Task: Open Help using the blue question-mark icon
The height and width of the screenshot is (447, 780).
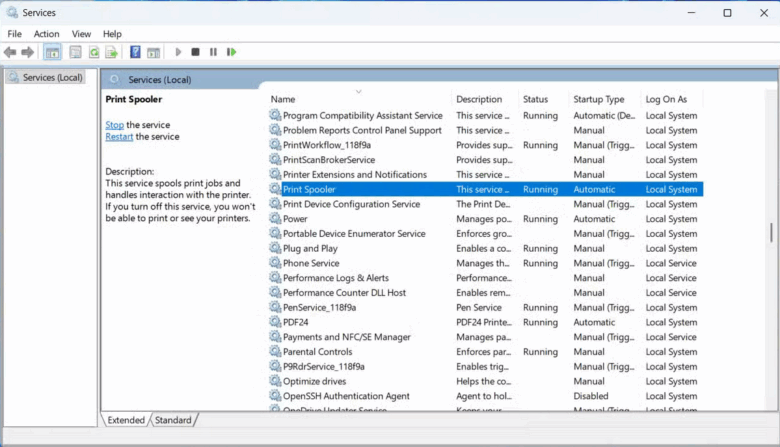Action: [x=135, y=52]
